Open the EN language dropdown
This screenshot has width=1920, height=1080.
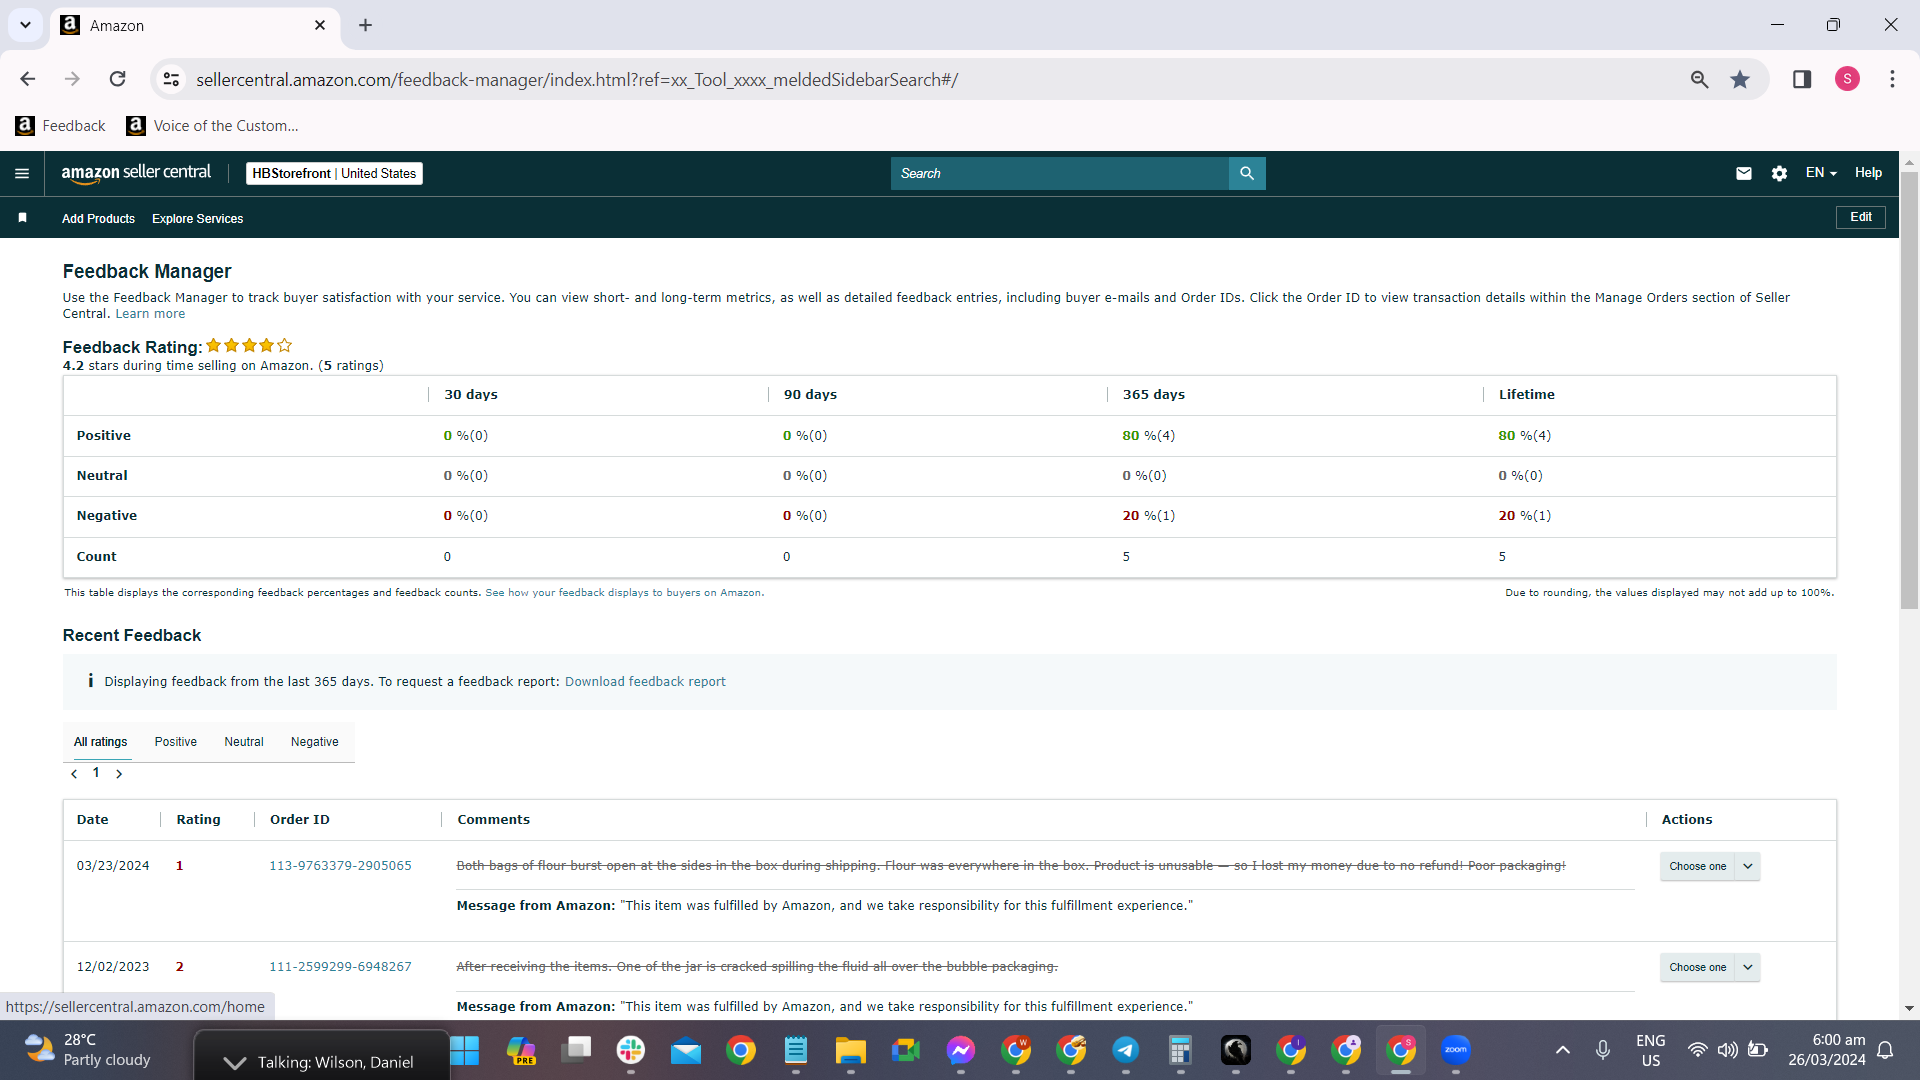tap(1821, 173)
